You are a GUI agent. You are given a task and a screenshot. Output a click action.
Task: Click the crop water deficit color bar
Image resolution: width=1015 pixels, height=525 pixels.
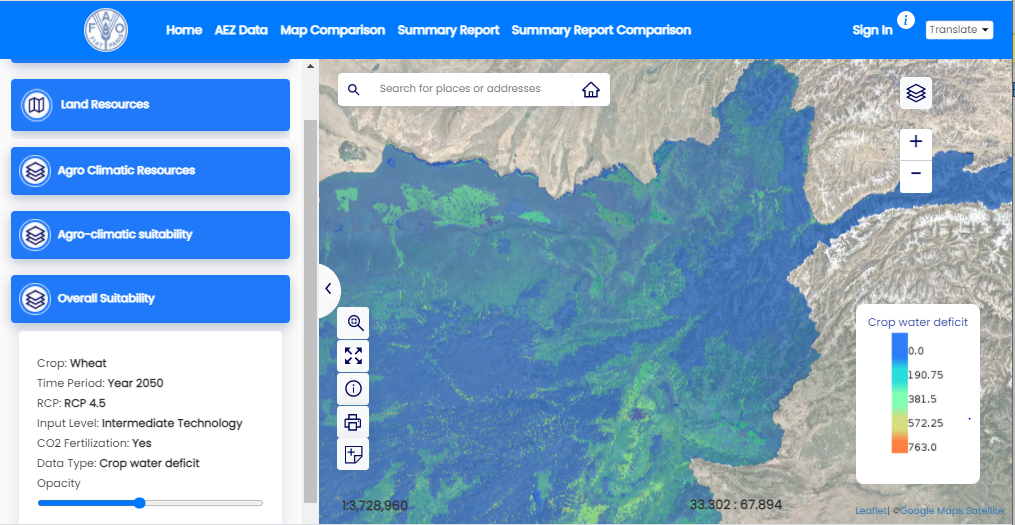(899, 394)
